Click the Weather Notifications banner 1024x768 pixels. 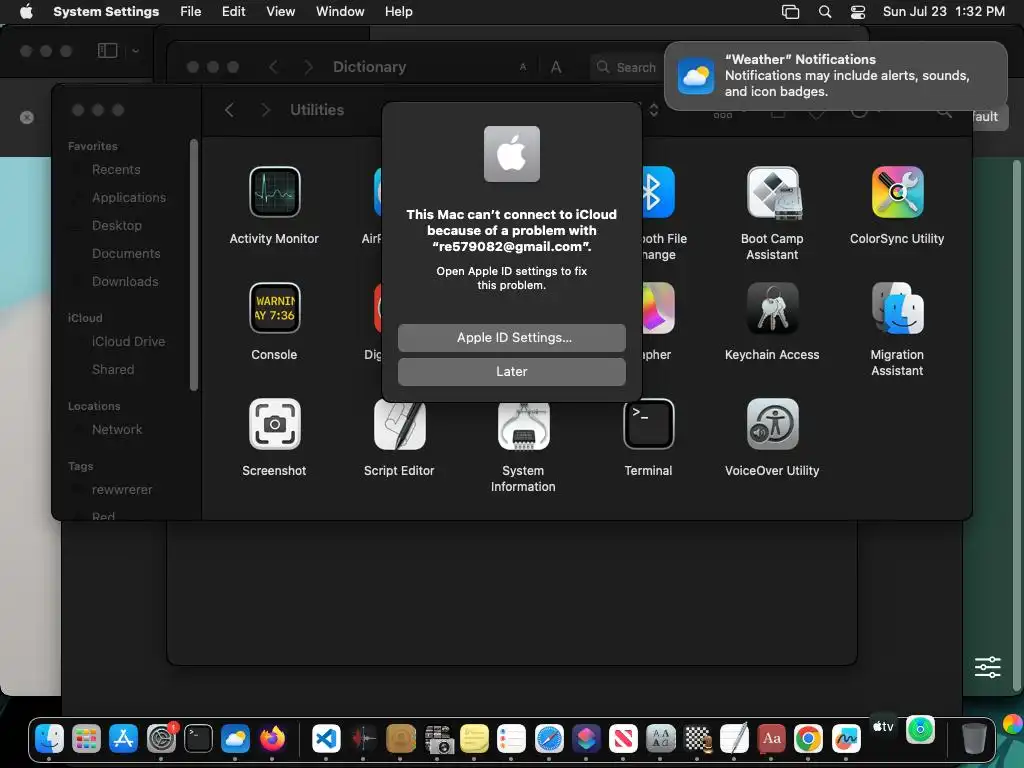click(835, 76)
